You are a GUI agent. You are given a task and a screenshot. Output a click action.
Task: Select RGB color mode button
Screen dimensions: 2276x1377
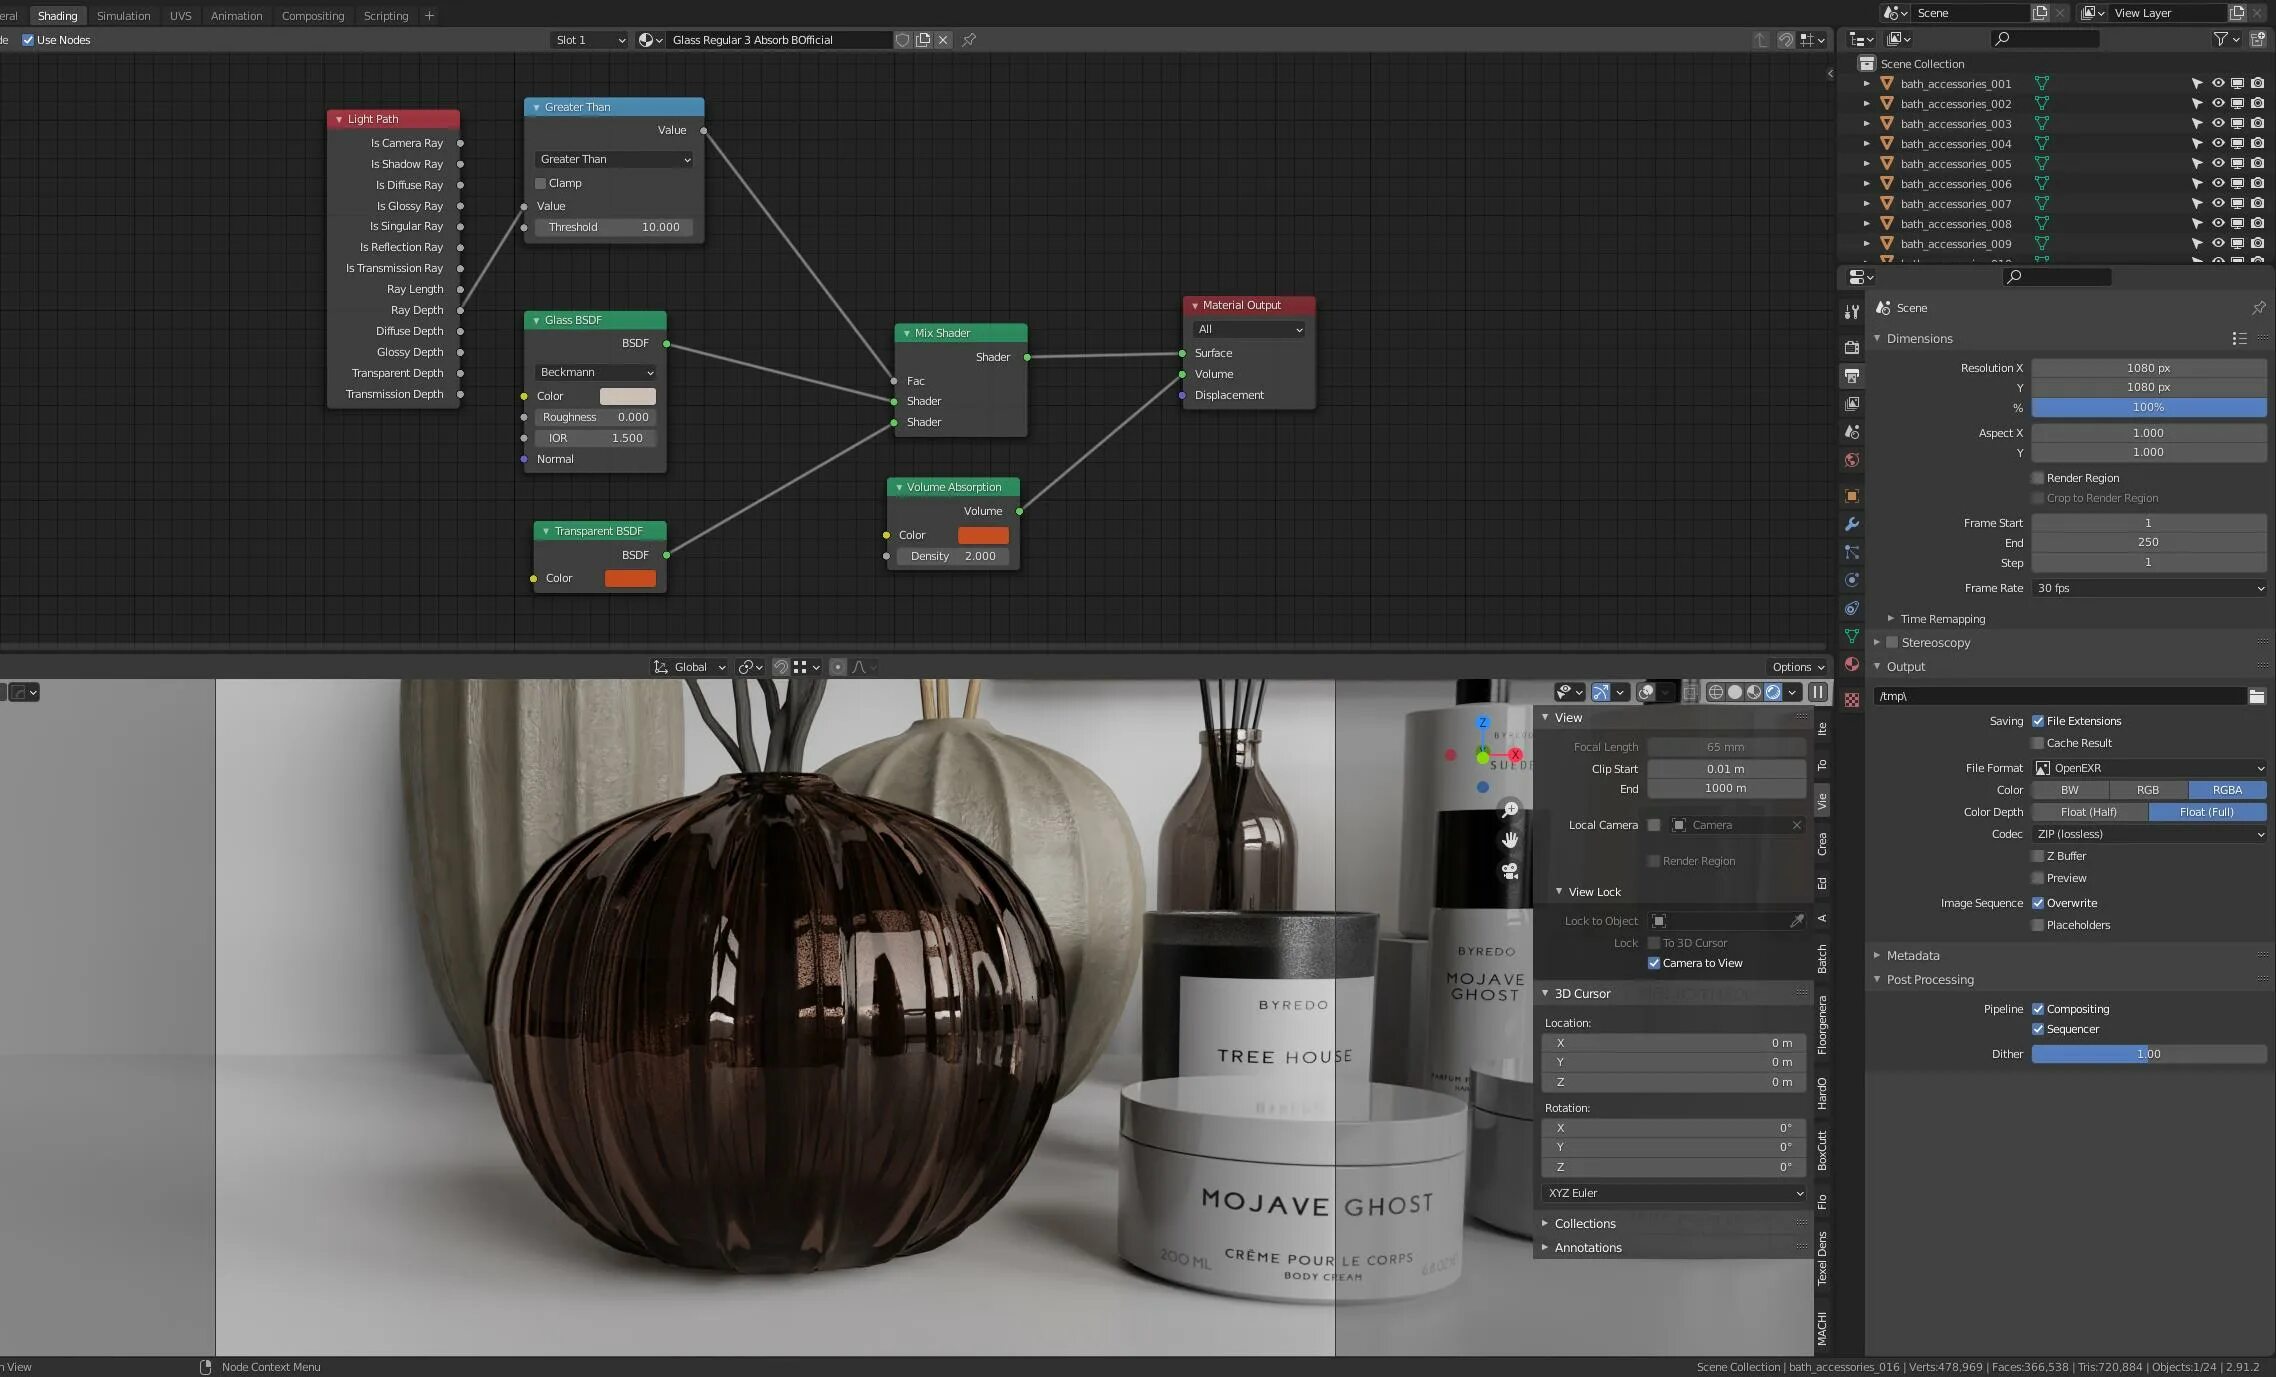pos(2147,790)
